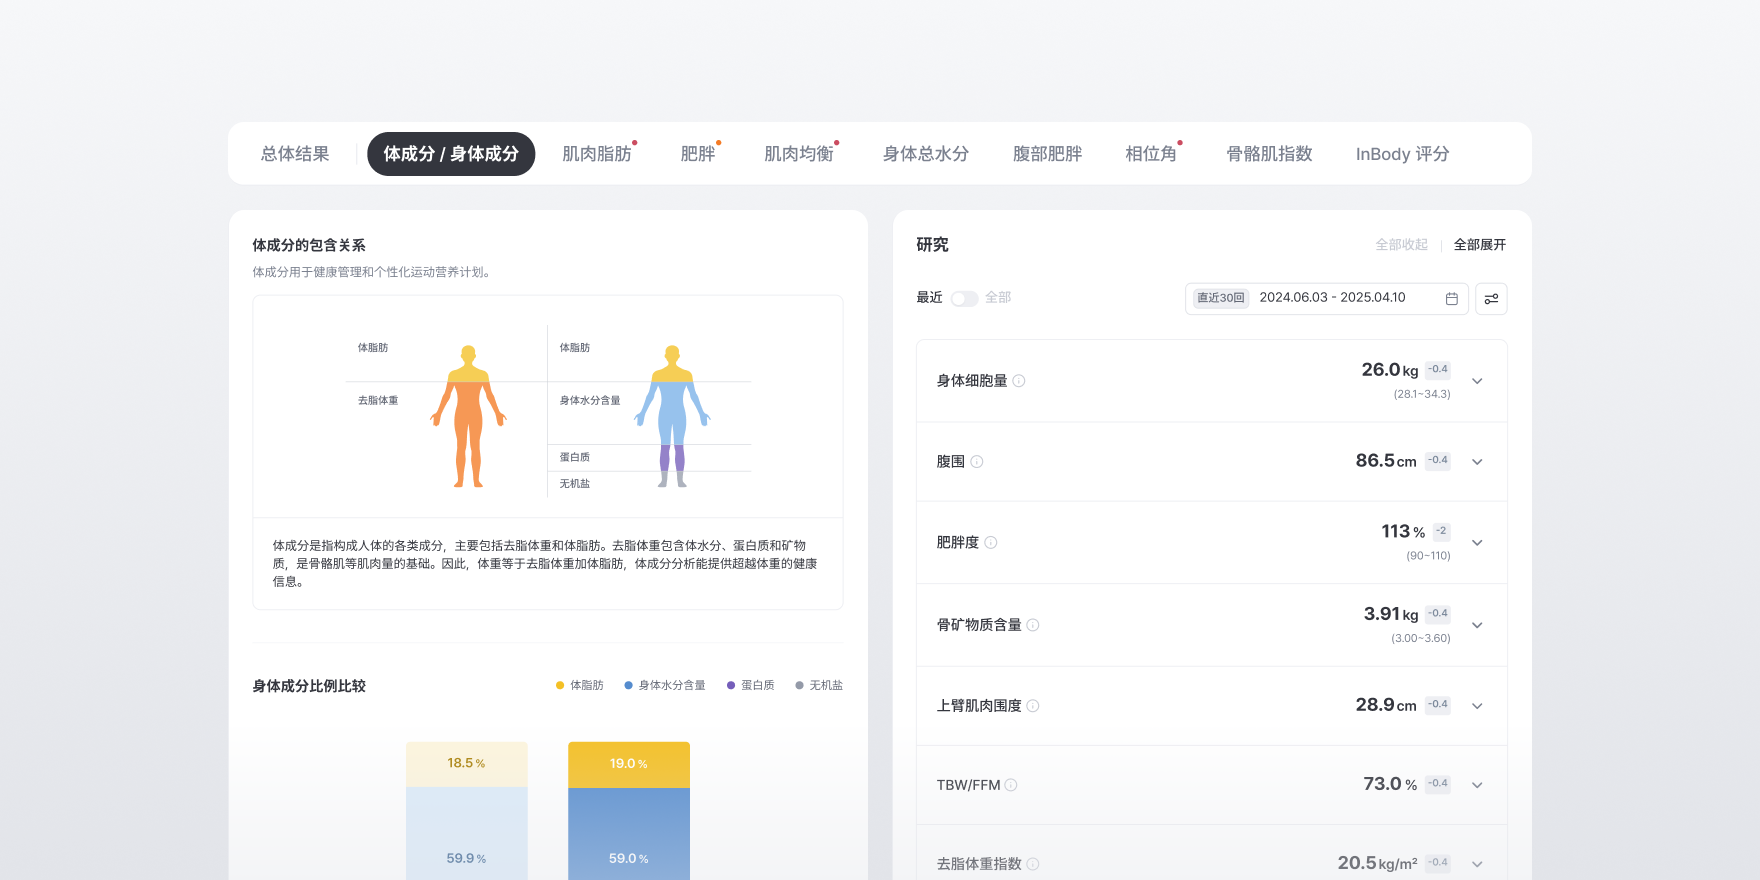Screen dimensions: 1760x880
Task: Click 全部展开 to expand all
Action: tap(1479, 245)
